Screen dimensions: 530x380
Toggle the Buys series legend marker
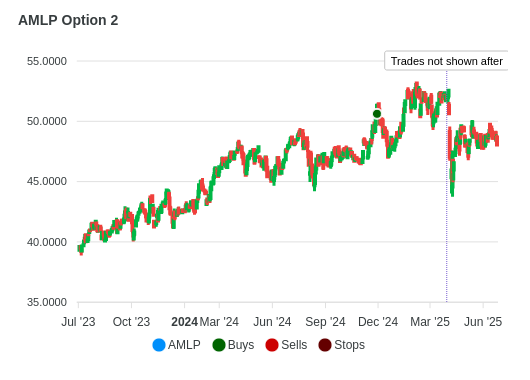[219, 345]
